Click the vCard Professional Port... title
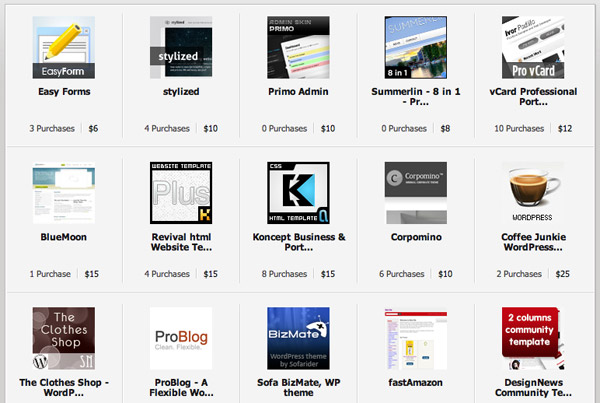600x403 pixels. (x=533, y=96)
